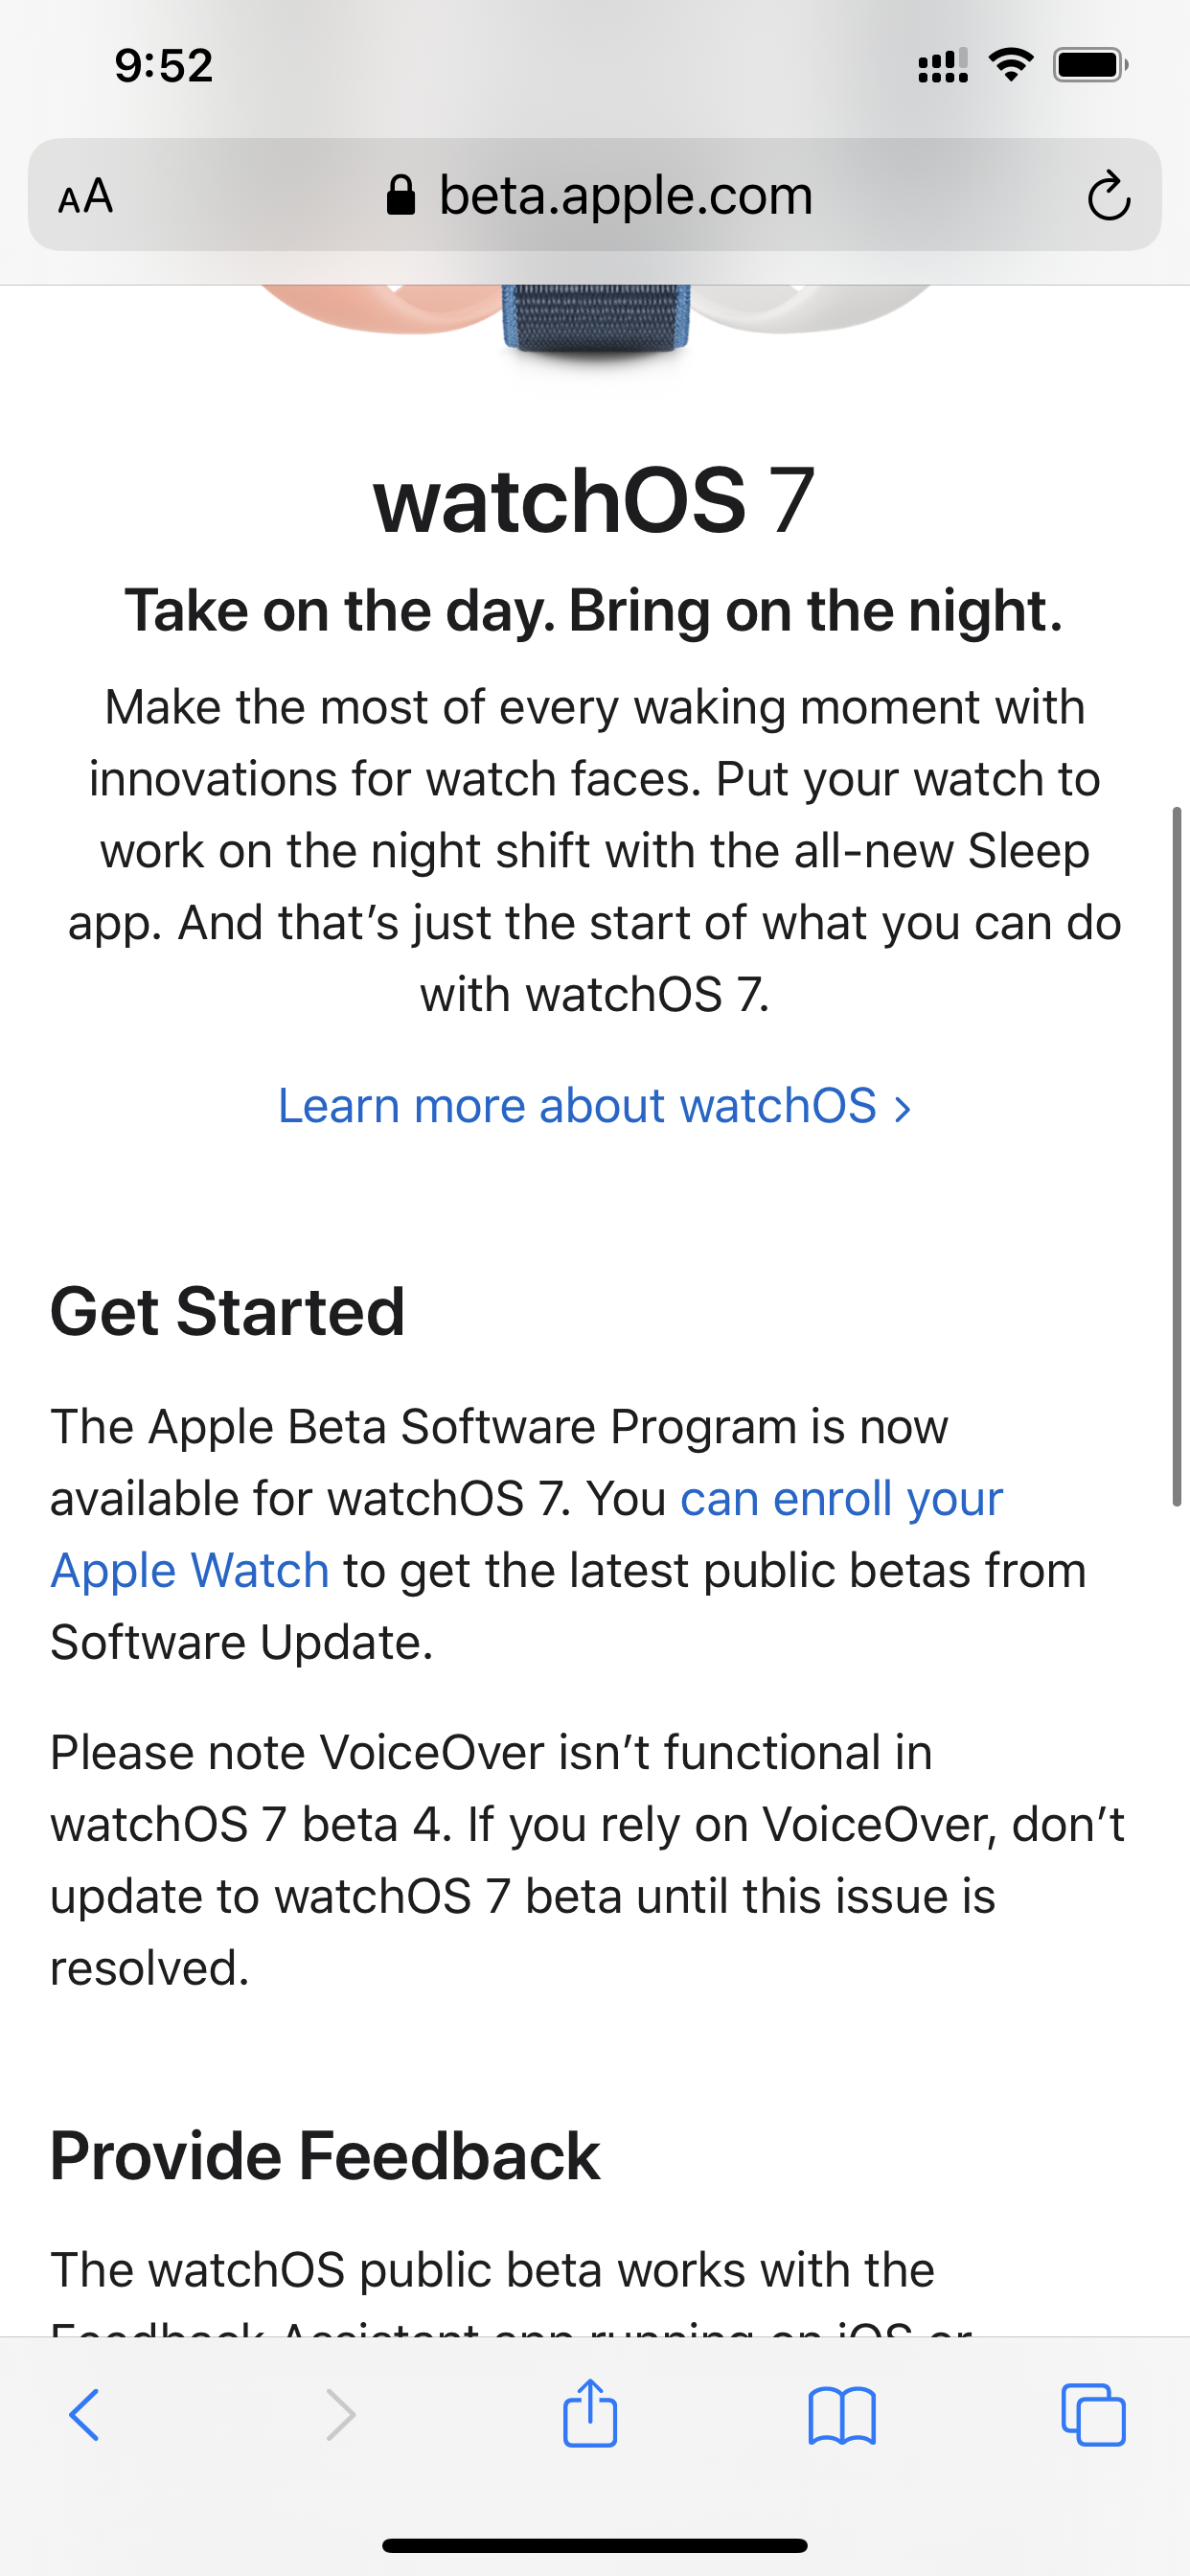Reload the beta.apple.com page
Screen dimensions: 1190x2576
(1108, 196)
